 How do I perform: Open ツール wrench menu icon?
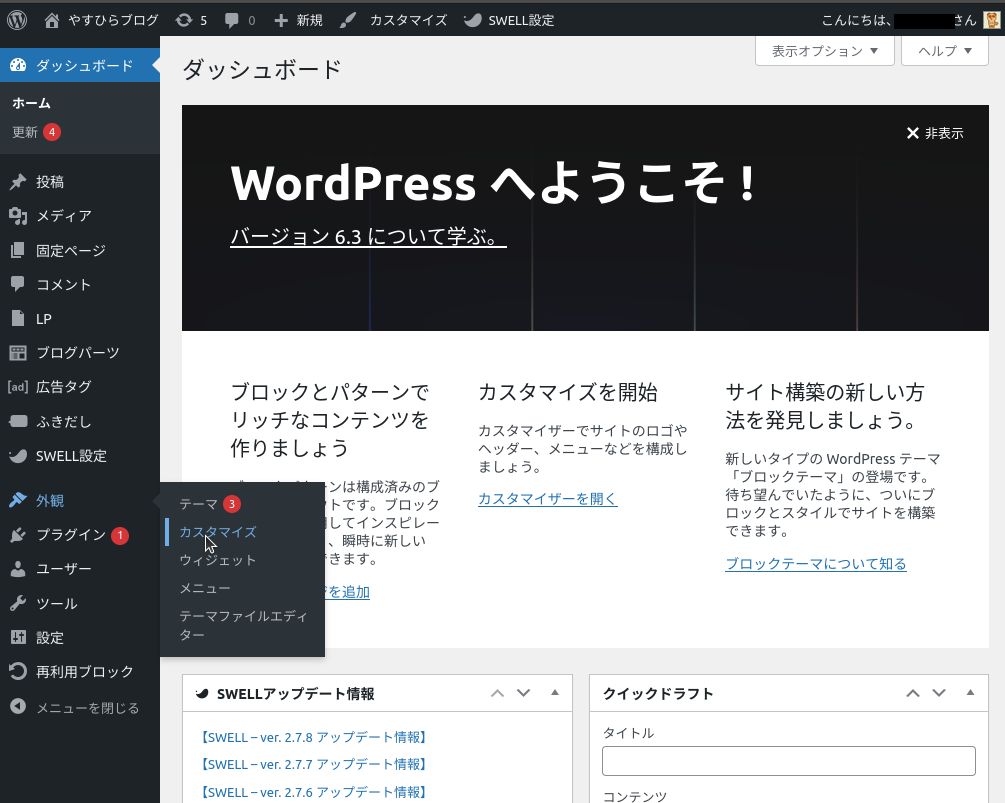tap(18, 603)
